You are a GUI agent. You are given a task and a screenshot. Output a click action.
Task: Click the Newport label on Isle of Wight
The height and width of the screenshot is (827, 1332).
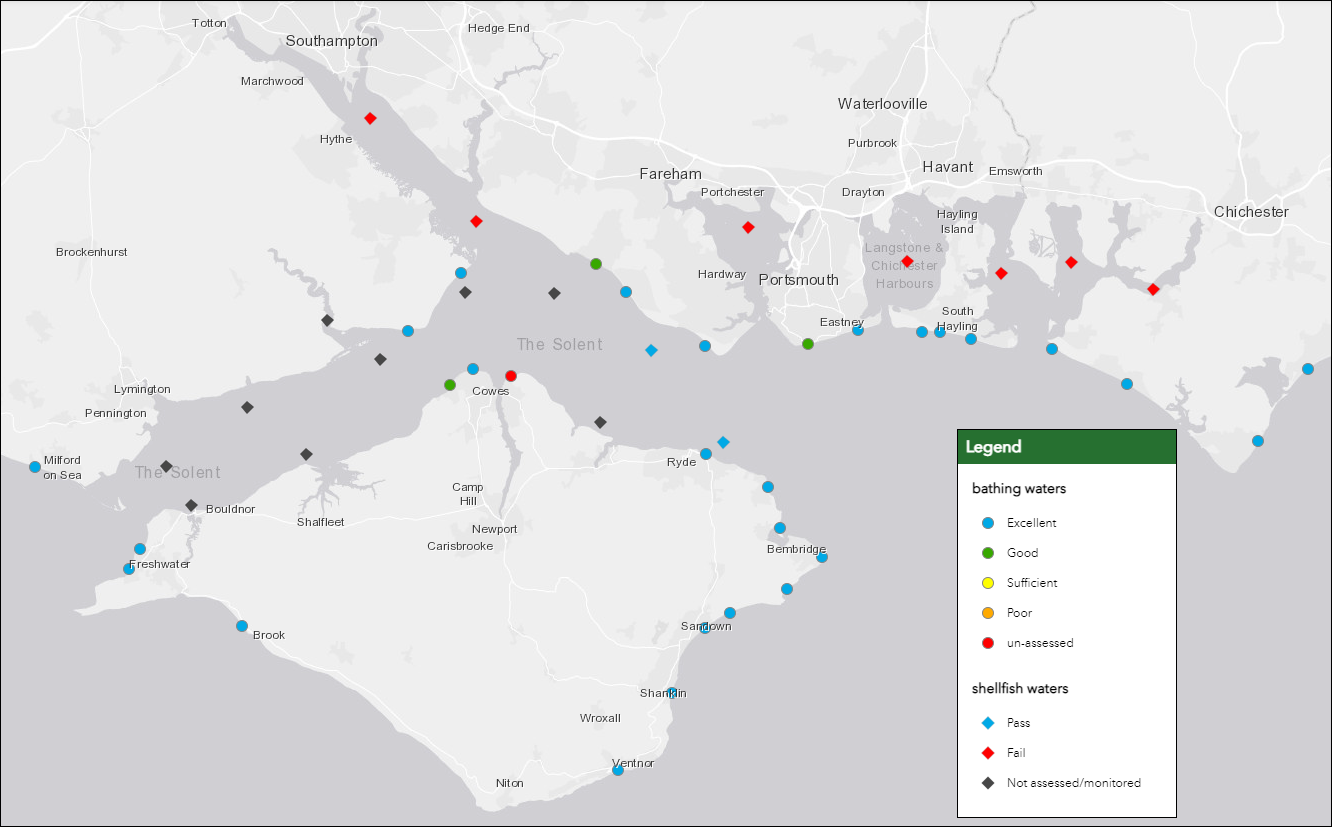[495, 529]
